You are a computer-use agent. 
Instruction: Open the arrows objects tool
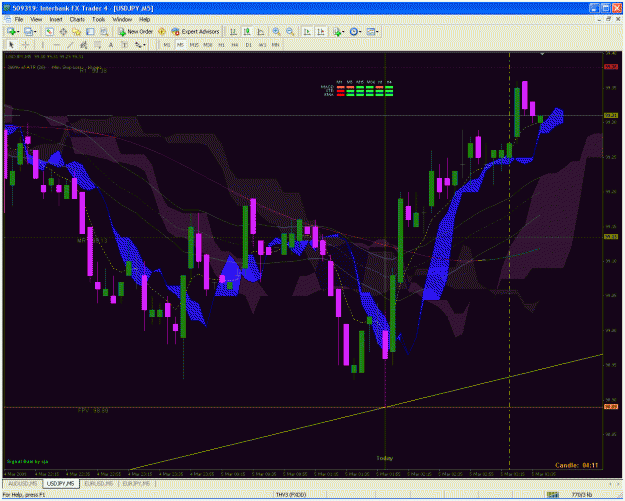tap(138, 45)
